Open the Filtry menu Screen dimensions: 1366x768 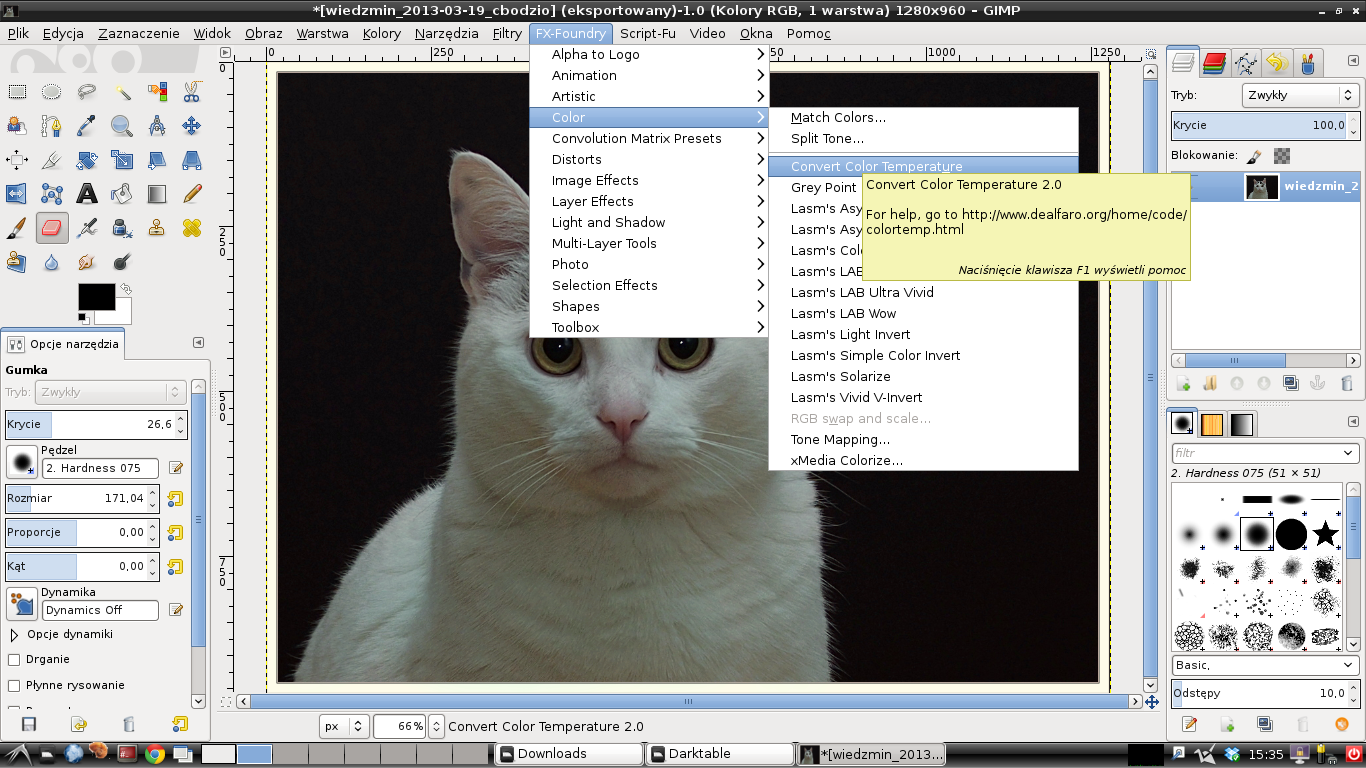point(506,33)
